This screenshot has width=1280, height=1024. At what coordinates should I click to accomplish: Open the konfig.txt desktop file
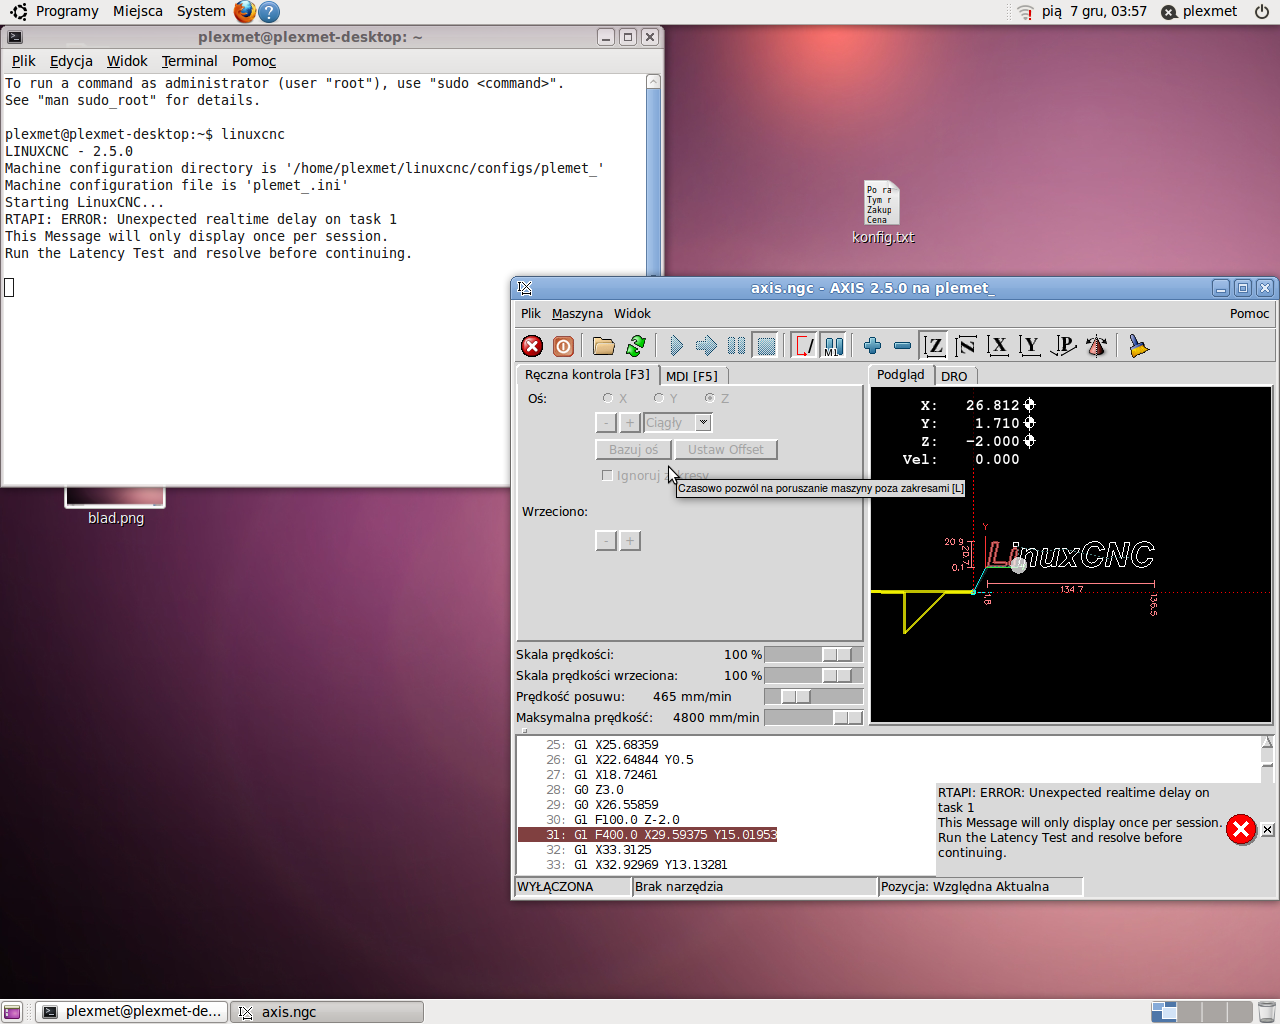click(883, 212)
